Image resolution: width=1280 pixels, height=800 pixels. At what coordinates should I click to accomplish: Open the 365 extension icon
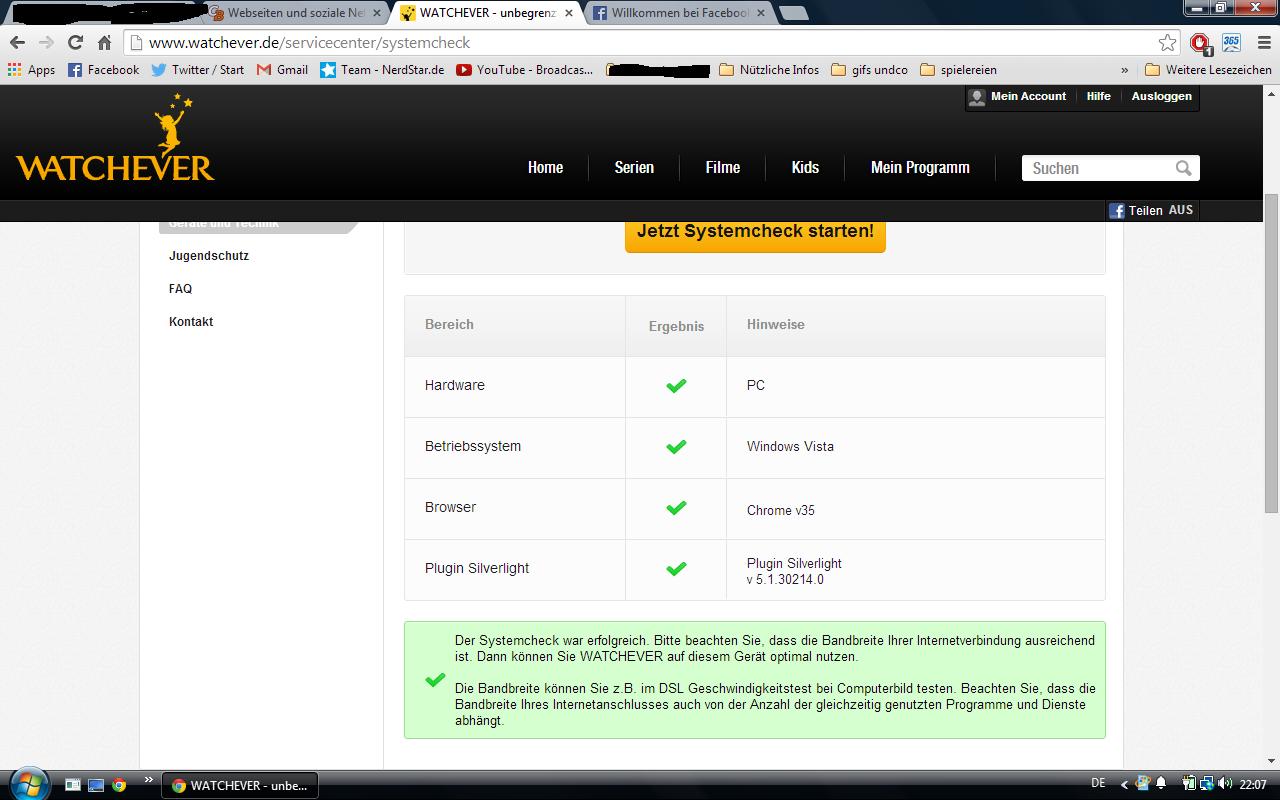(1231, 42)
